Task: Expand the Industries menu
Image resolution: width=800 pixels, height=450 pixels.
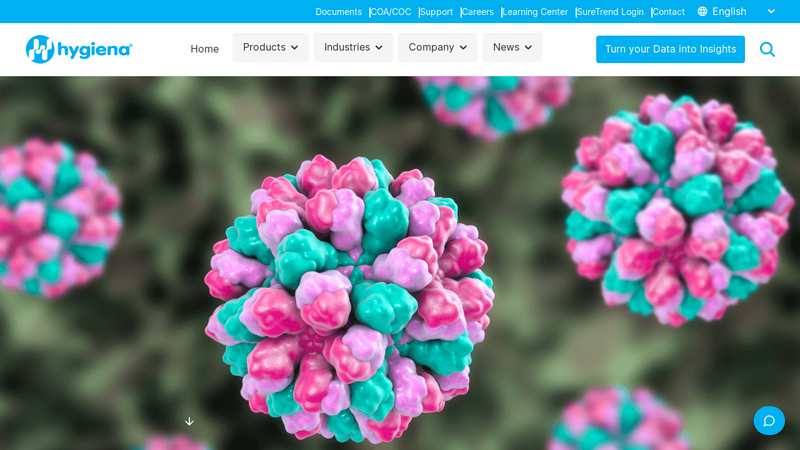Action: click(353, 47)
